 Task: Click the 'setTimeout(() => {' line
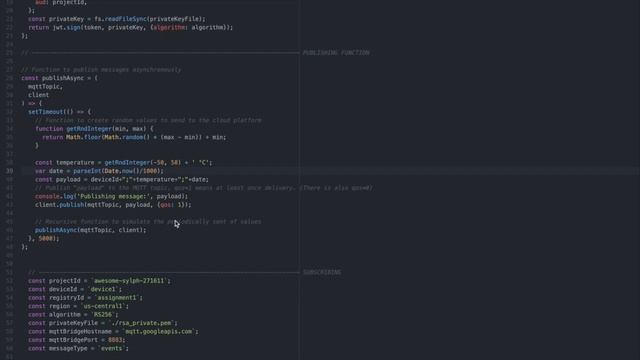coord(60,112)
